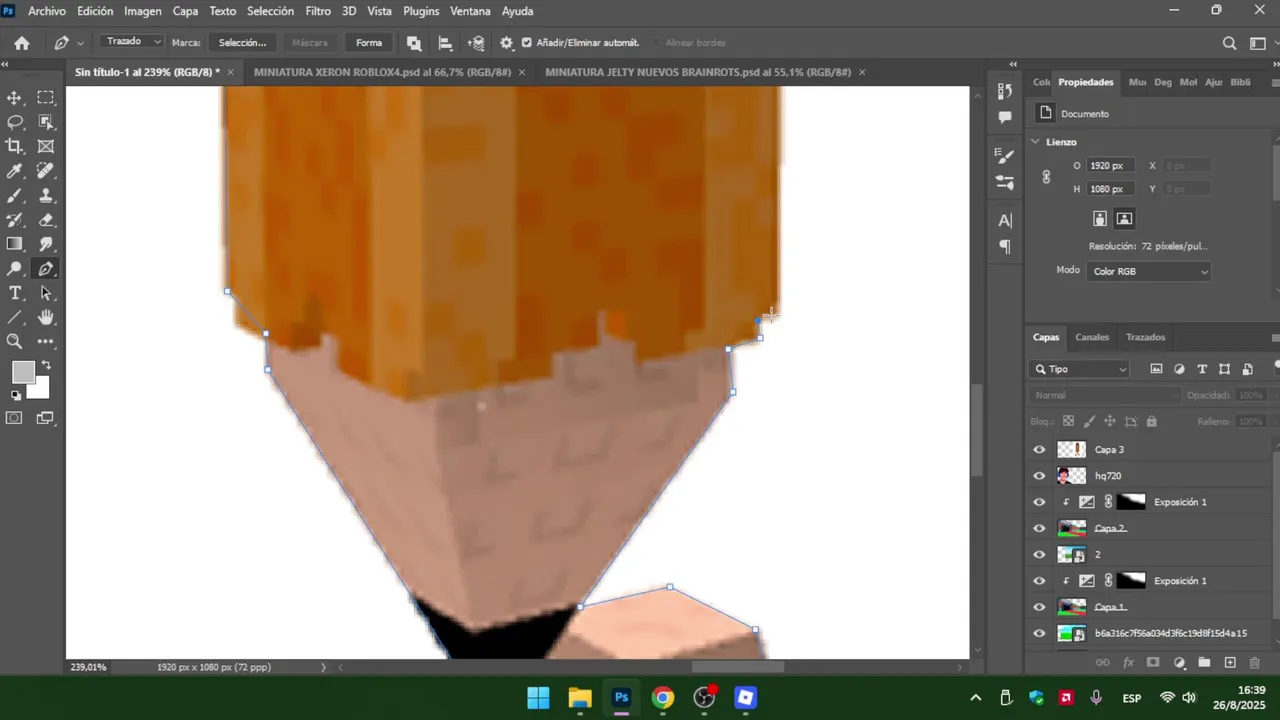Toggle pixel layer filter in Layers panel
The image size is (1280, 720).
1156,369
